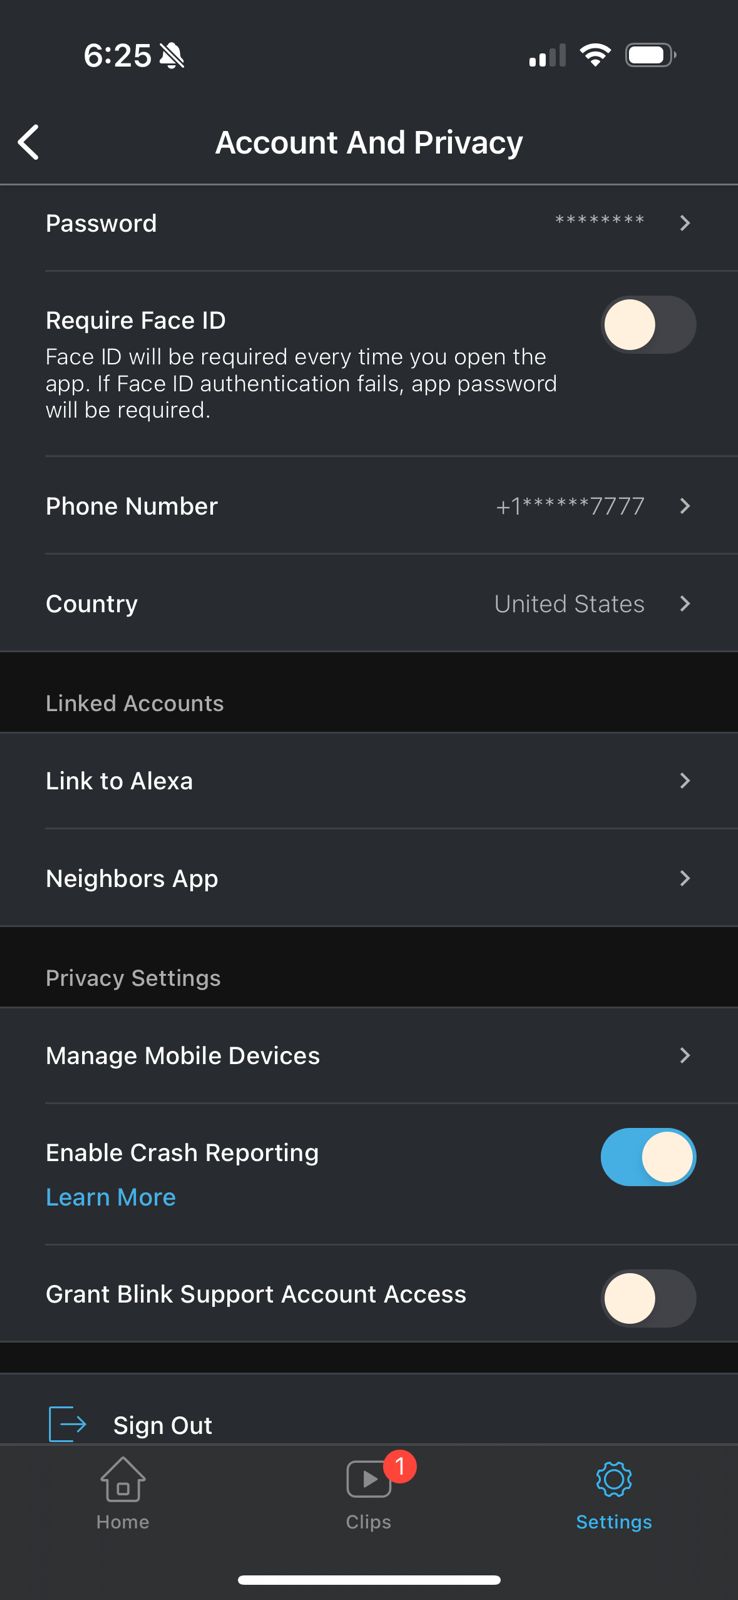
Task: Click the battery indicator icon
Action: click(650, 55)
